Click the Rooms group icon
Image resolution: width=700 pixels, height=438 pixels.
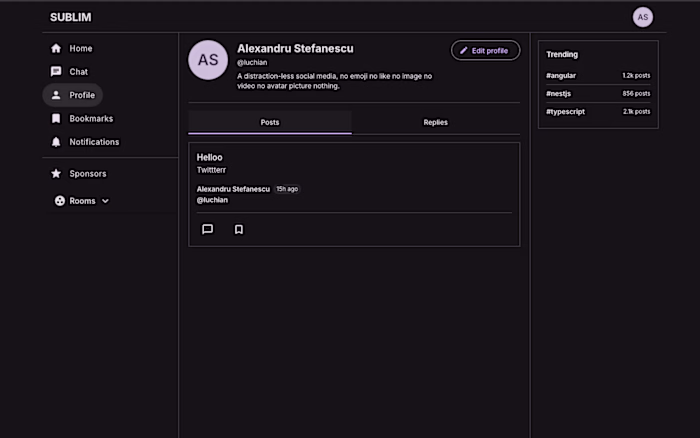click(x=60, y=201)
